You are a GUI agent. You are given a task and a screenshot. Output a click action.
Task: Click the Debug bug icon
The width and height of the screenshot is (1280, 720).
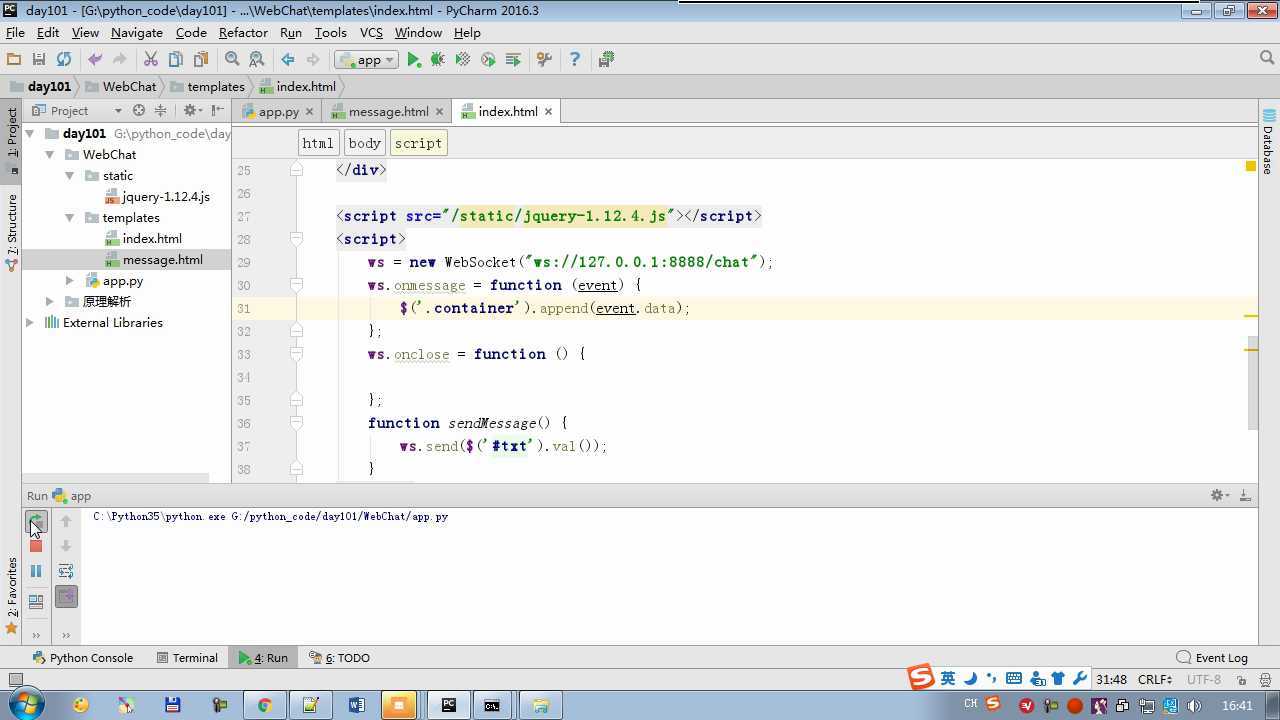tap(438, 60)
